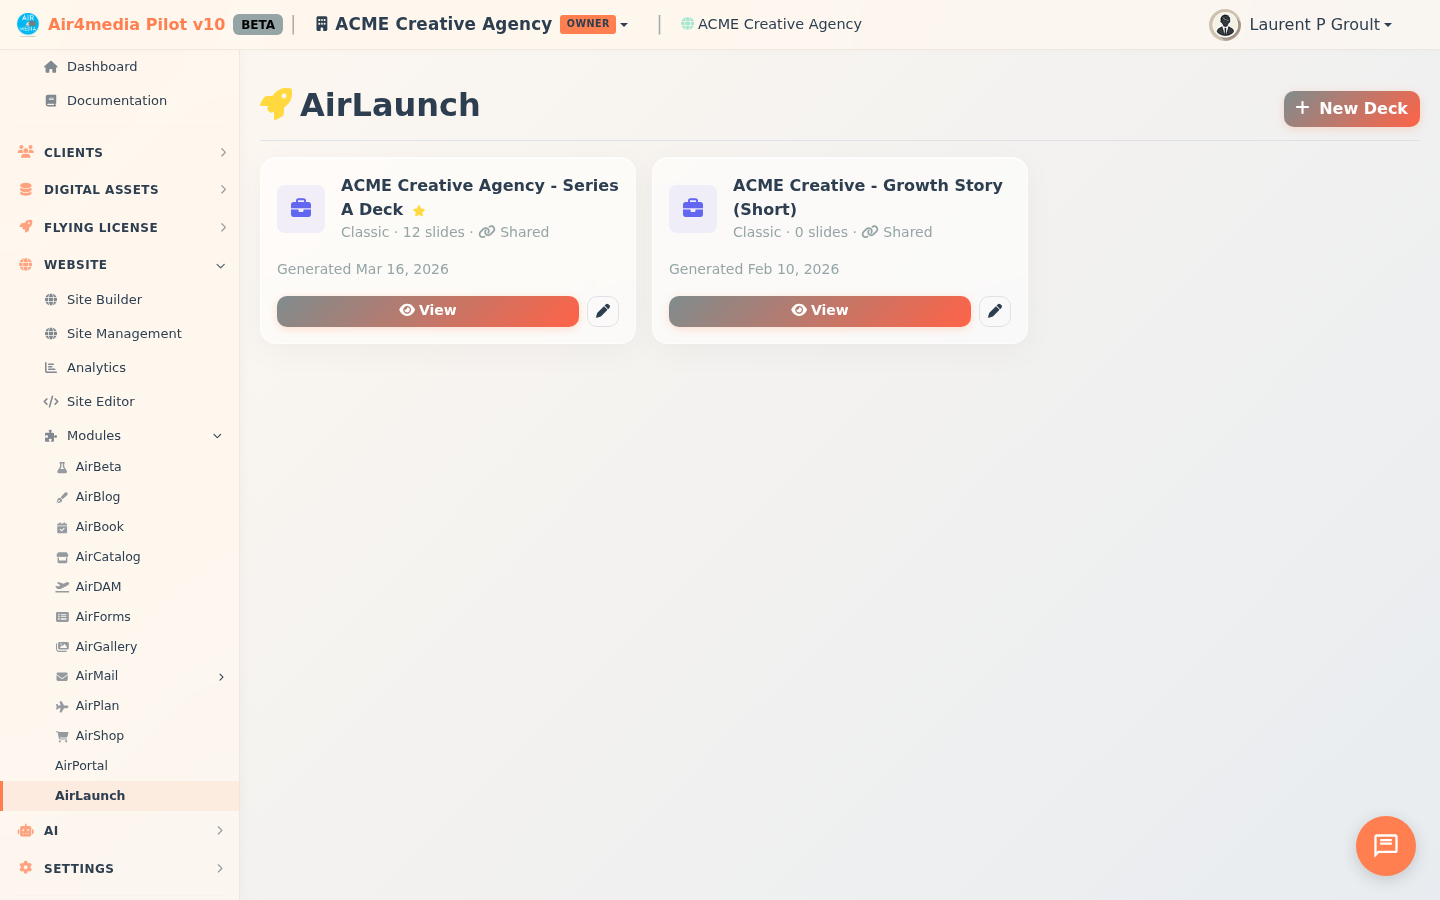Star the Series A Deck
1440x900 pixels.
419,210
